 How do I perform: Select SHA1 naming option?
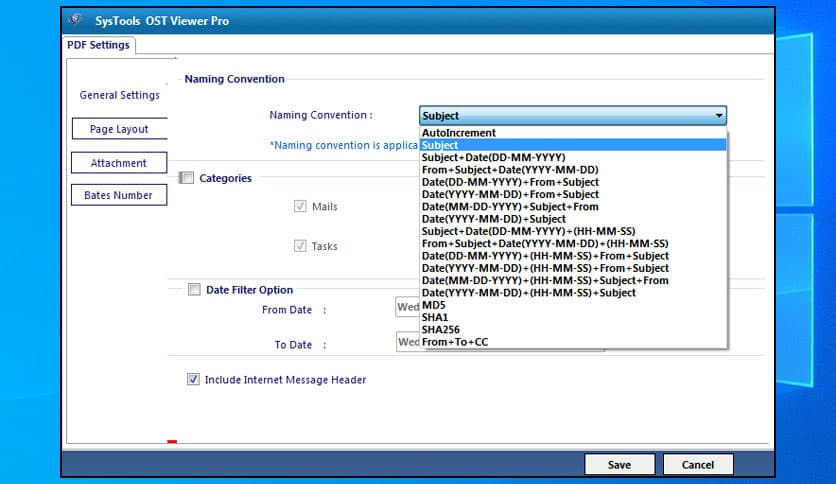click(x=573, y=317)
